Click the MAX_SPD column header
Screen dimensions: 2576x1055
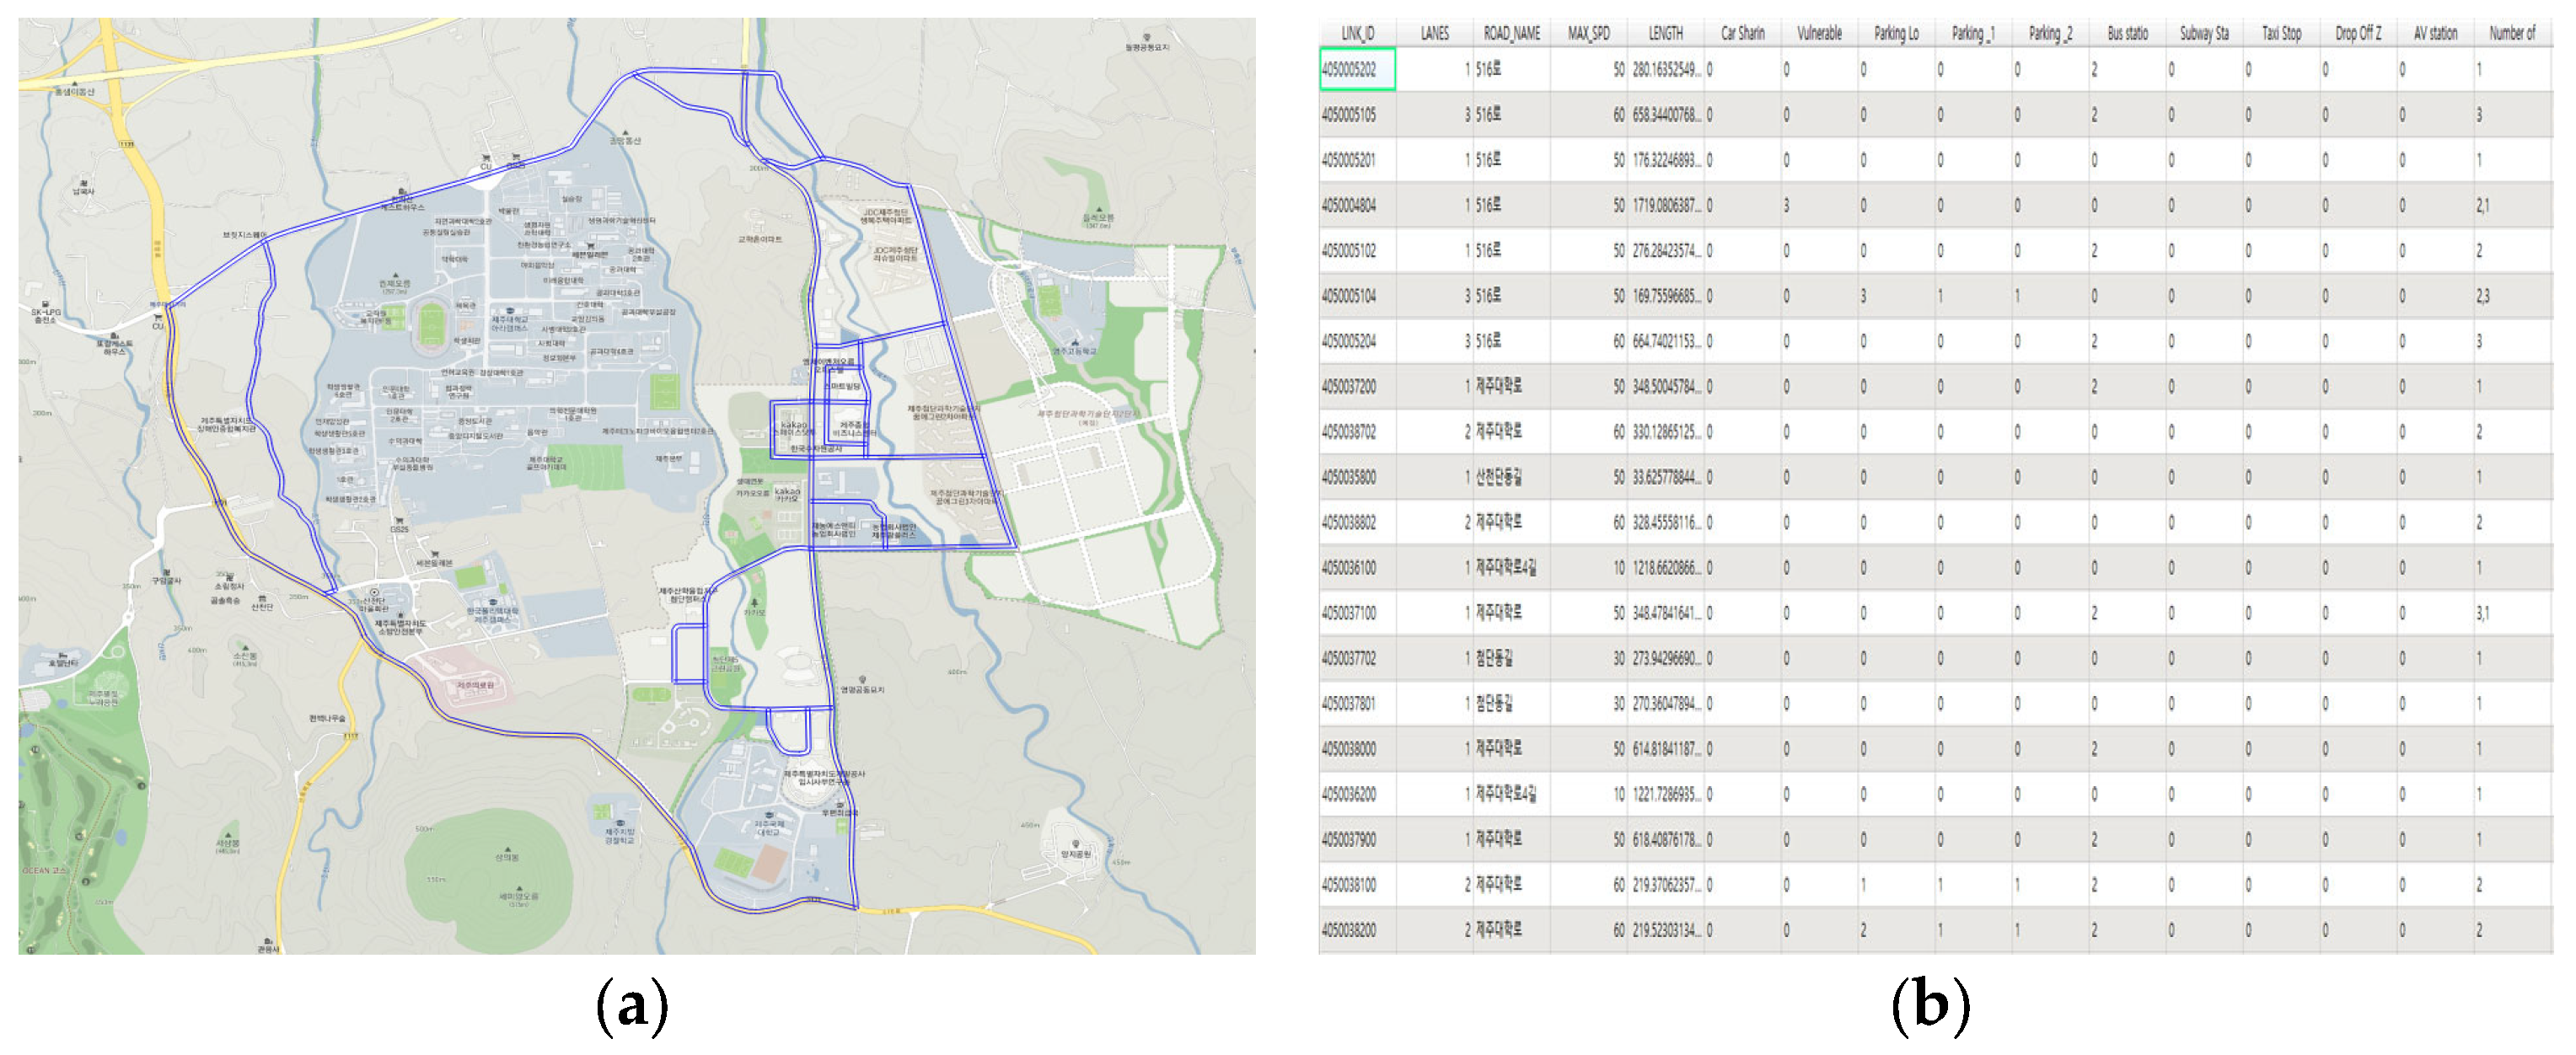pyautogui.click(x=1588, y=33)
